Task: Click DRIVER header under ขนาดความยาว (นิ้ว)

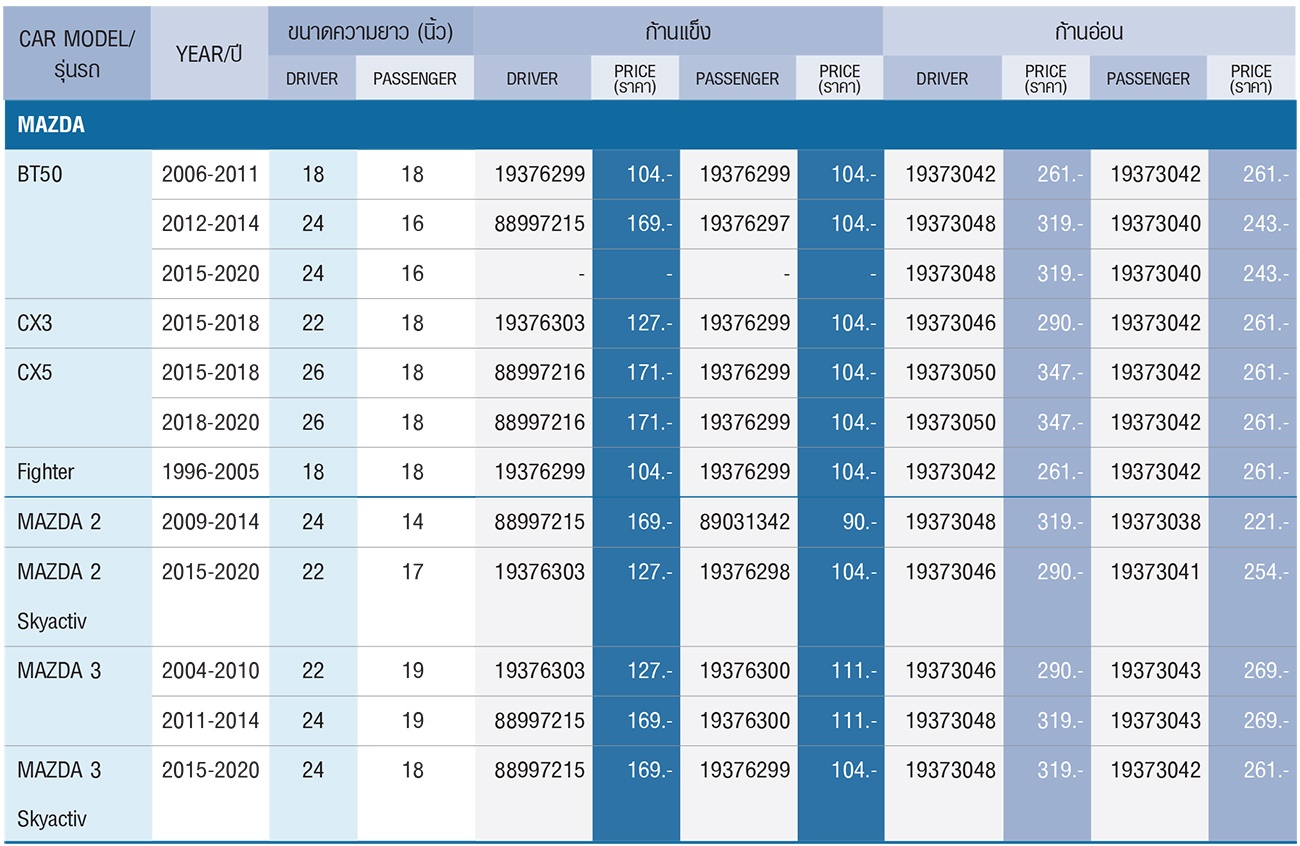Action: (x=312, y=78)
